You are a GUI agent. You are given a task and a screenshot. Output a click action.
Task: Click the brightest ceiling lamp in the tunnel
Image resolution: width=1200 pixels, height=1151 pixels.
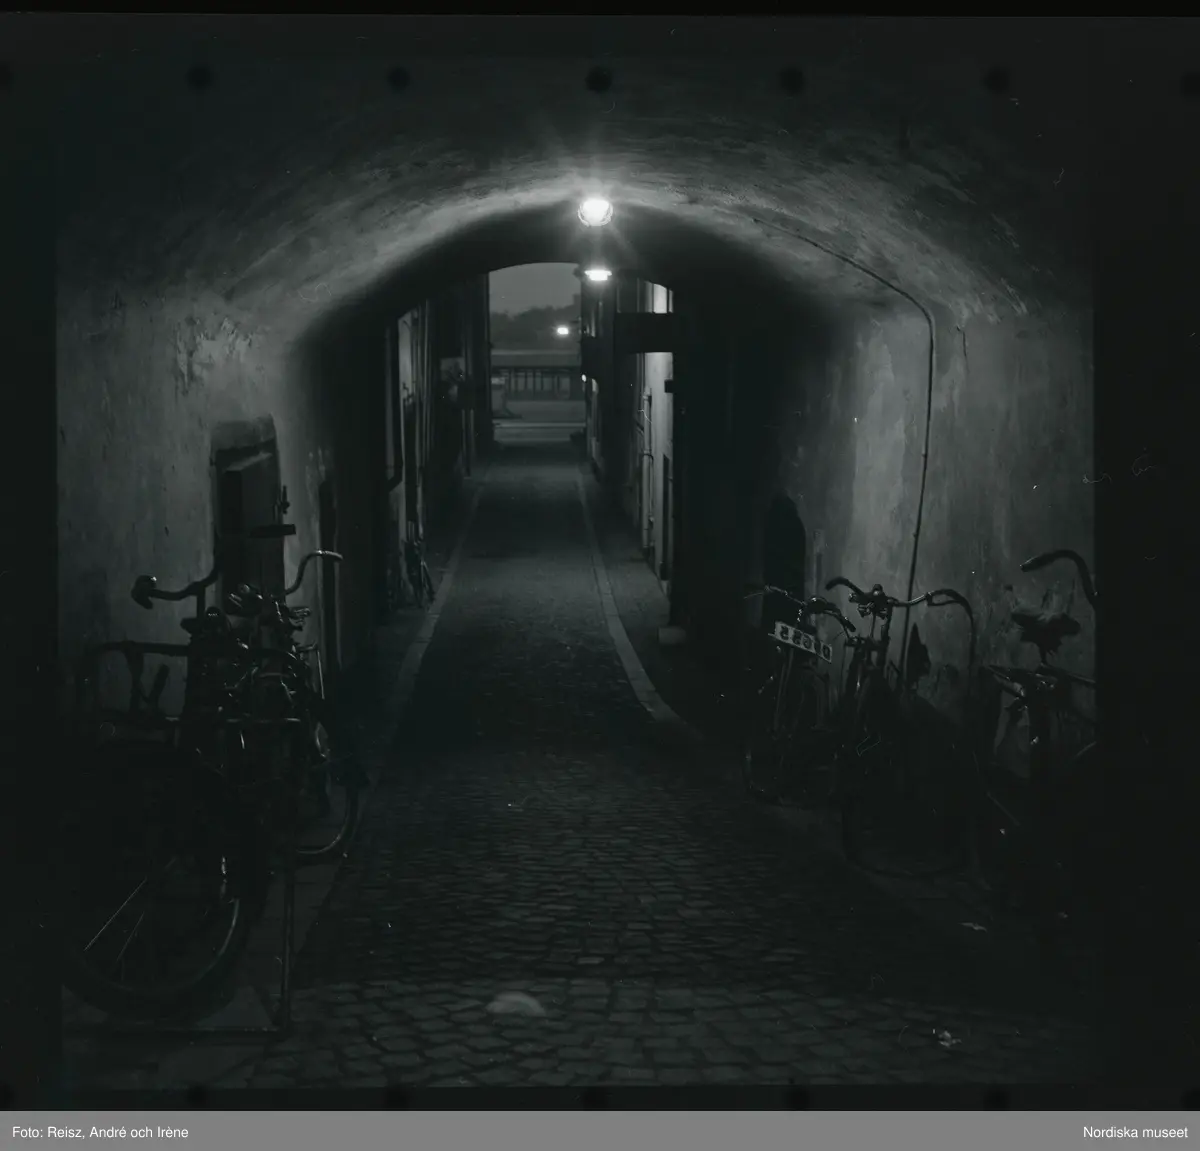point(594,210)
